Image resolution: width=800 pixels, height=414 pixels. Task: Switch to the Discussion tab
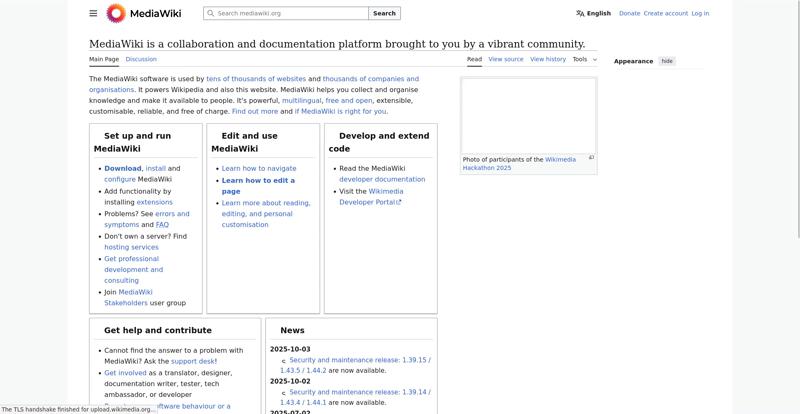(141, 59)
